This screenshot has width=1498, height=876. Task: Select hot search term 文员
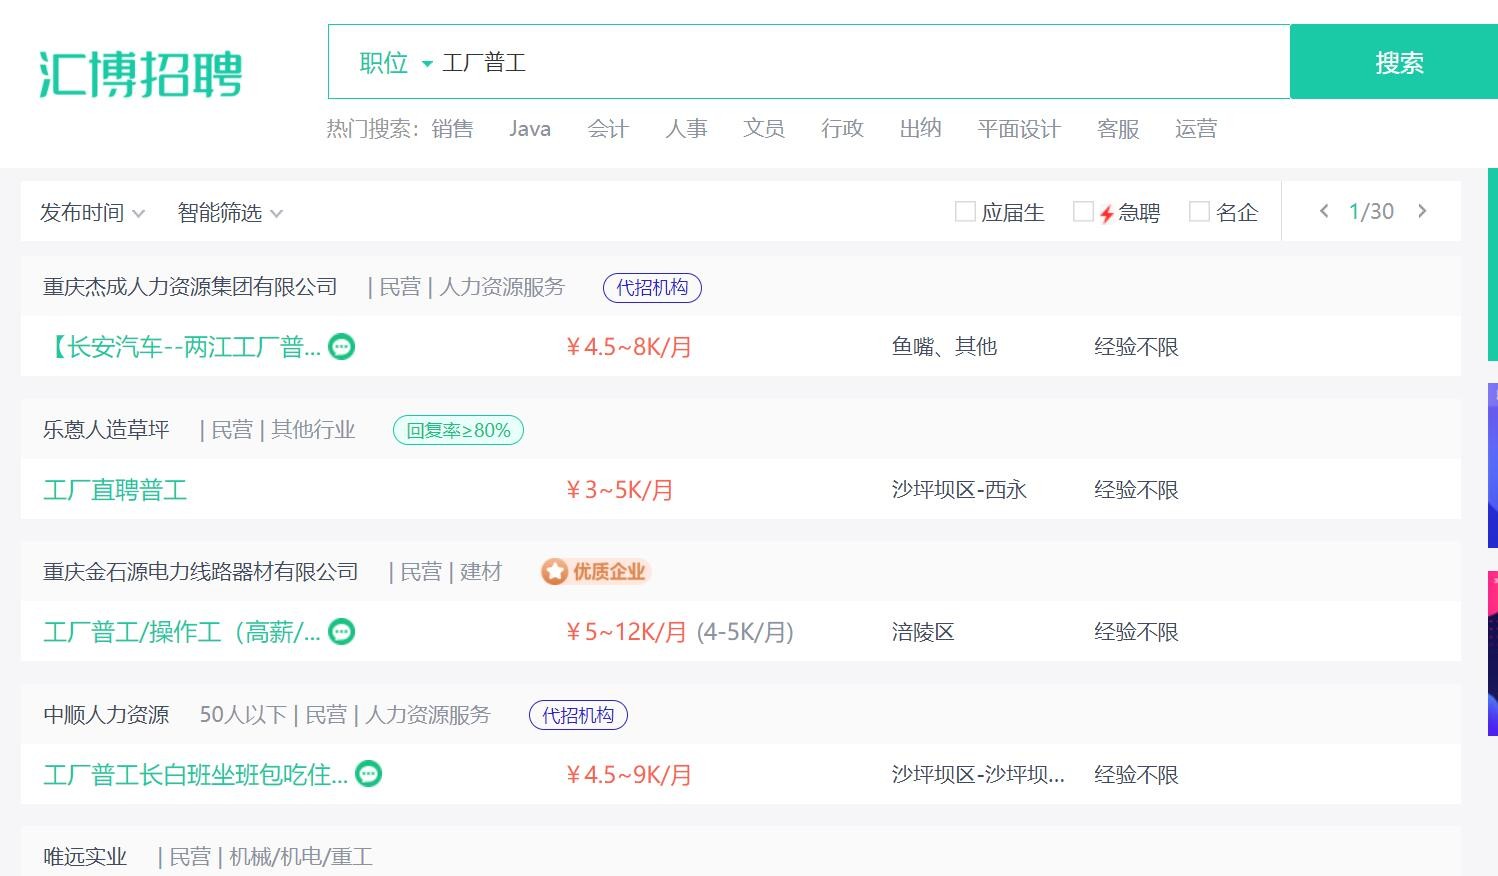pyautogui.click(x=764, y=129)
